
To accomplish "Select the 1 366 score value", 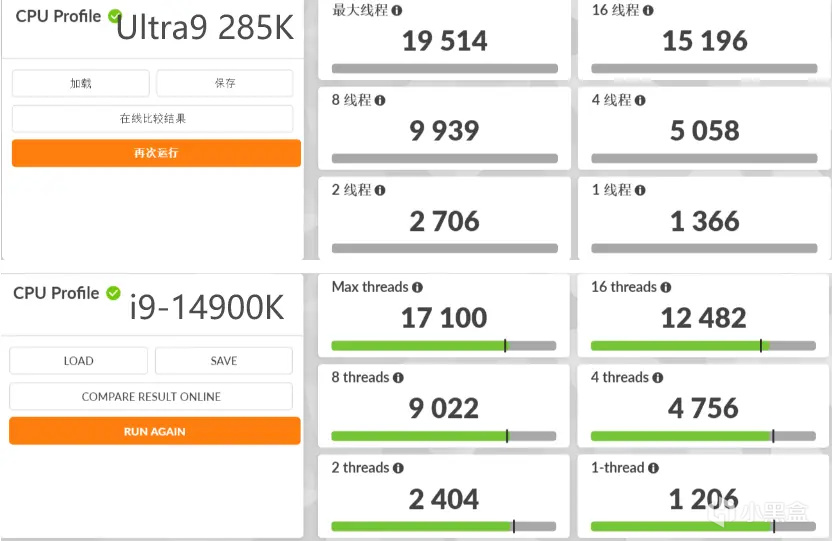I will [x=705, y=221].
